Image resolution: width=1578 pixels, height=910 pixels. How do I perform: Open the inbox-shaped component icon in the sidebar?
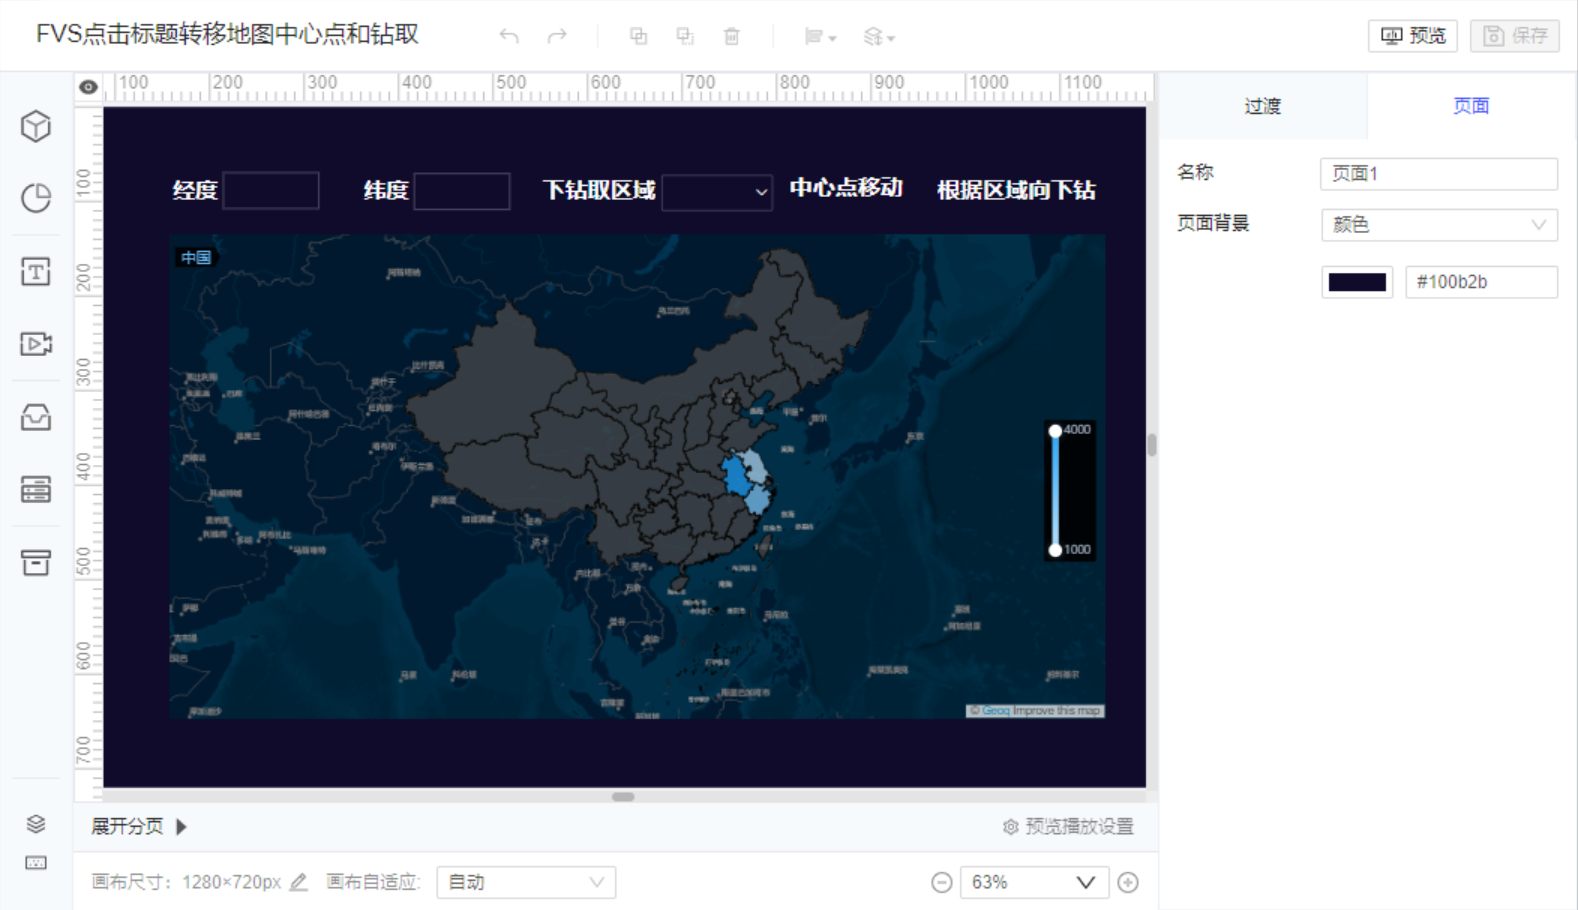point(36,417)
